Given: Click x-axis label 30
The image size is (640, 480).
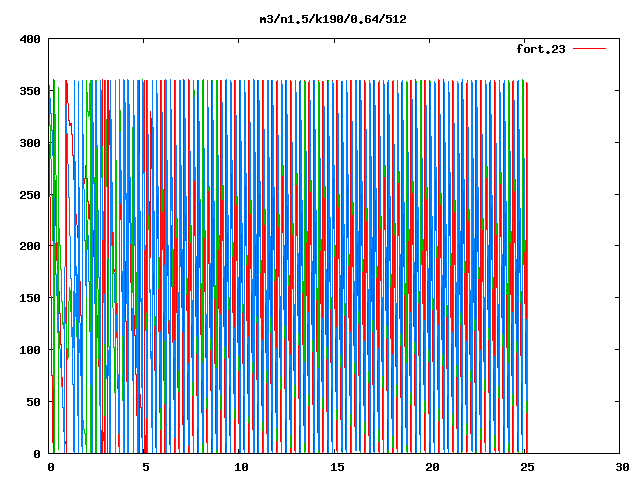Looking at the screenshot, I should click(622, 467).
